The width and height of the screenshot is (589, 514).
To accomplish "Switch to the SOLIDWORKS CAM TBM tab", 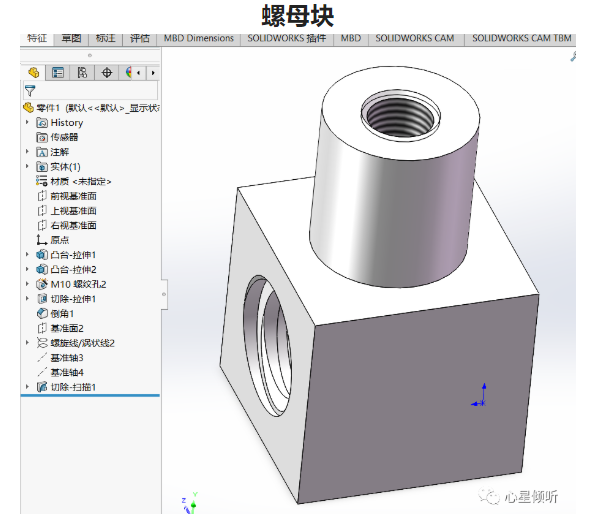I will tap(522, 38).
